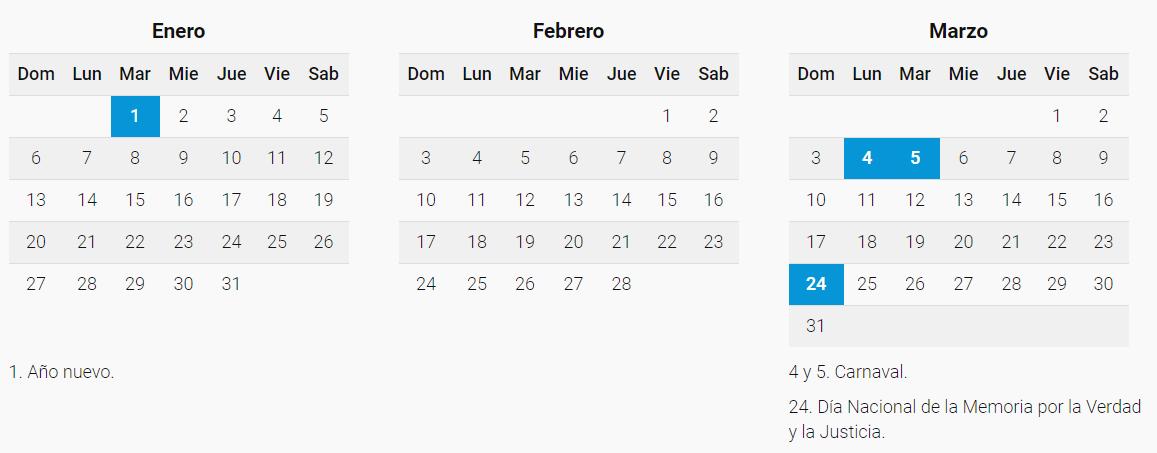Click the Día Nacional de la Memoria note
Viewport: 1157px width, 453px height.
(964, 419)
